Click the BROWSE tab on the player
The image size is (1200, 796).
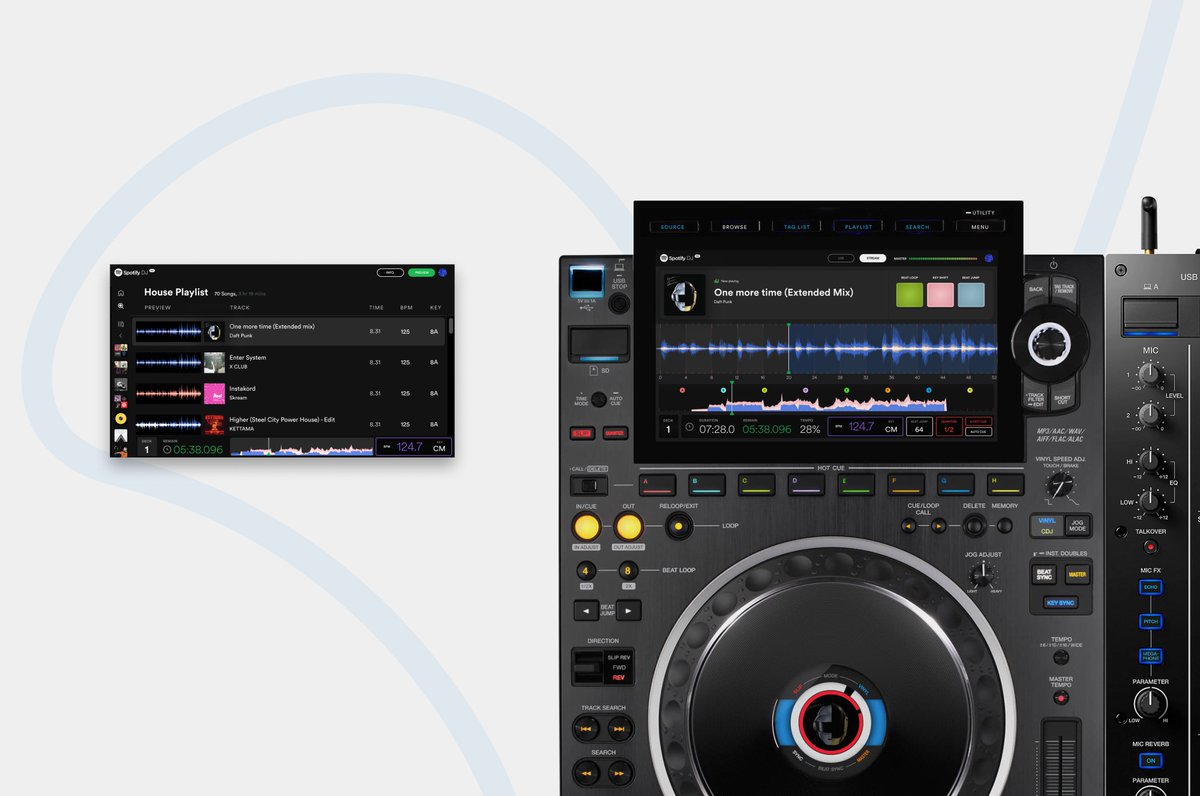coord(735,227)
